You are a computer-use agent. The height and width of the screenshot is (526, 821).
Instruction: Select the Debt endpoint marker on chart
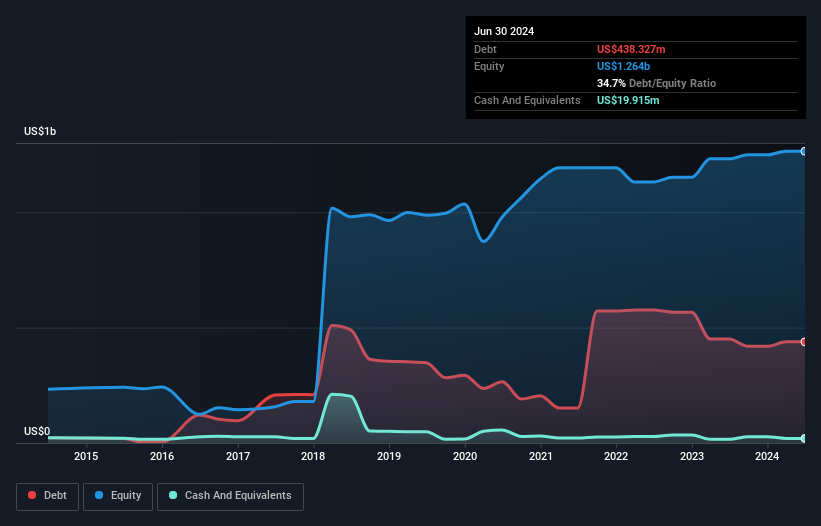(804, 342)
